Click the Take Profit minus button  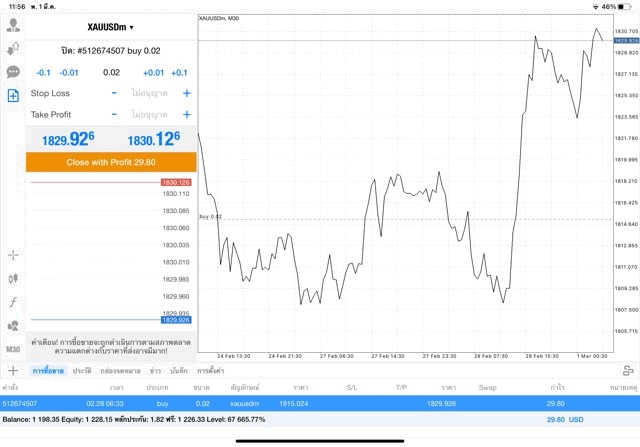[x=114, y=114]
